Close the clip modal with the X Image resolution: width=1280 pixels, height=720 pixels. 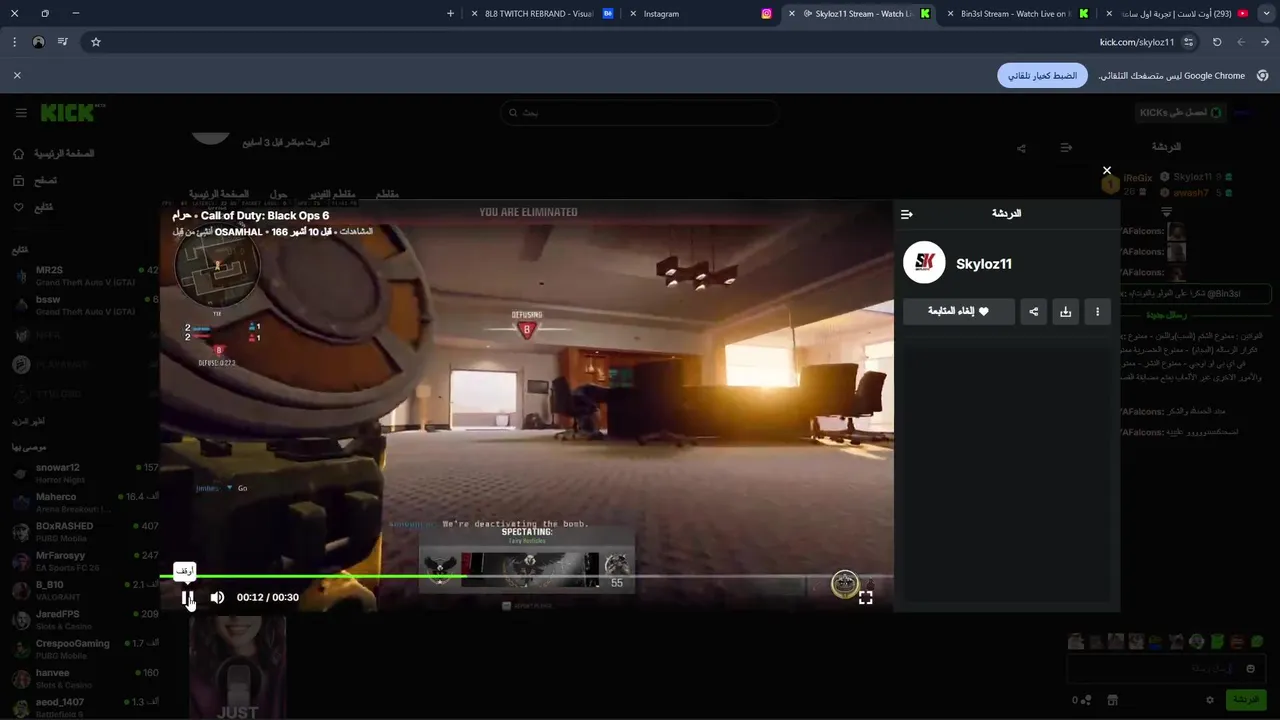[x=1107, y=170]
